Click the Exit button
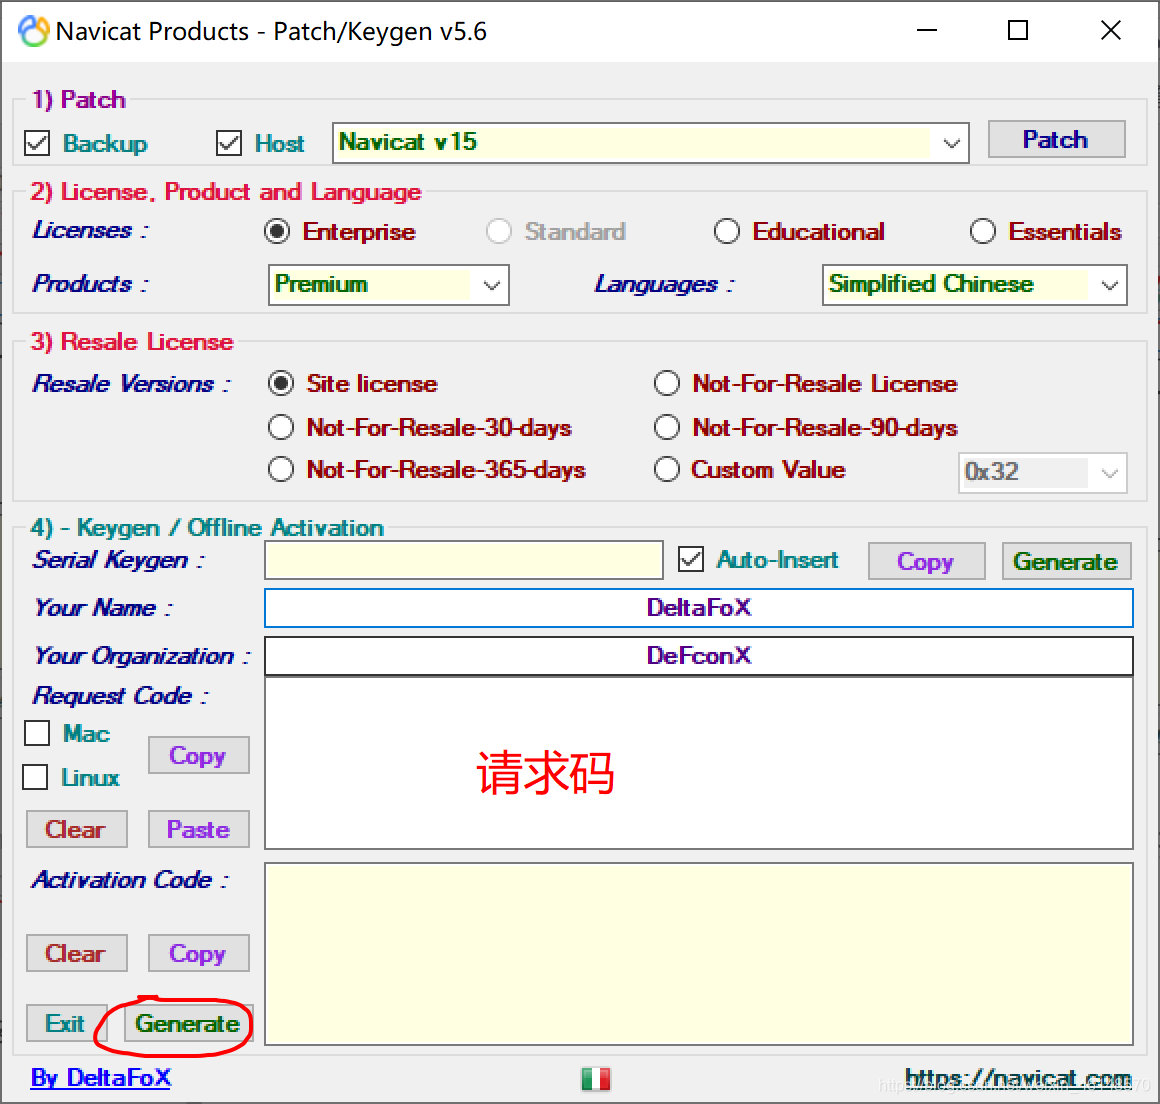 coord(66,1023)
